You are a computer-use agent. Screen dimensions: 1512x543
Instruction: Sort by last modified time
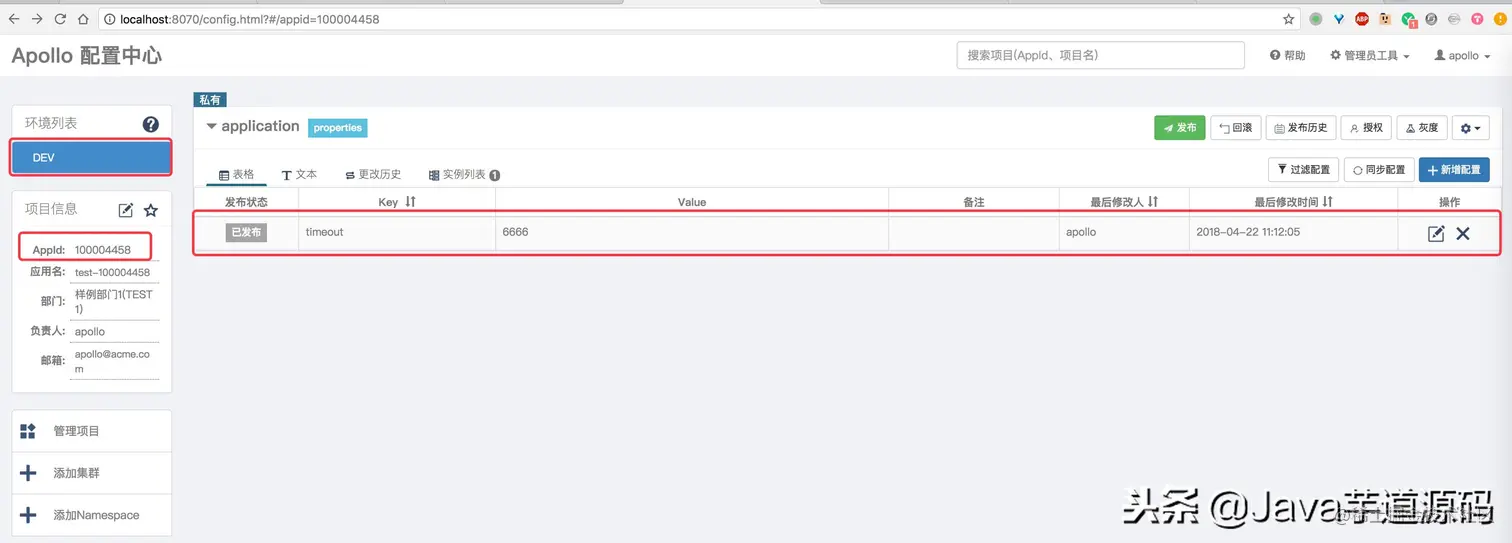(1327, 202)
